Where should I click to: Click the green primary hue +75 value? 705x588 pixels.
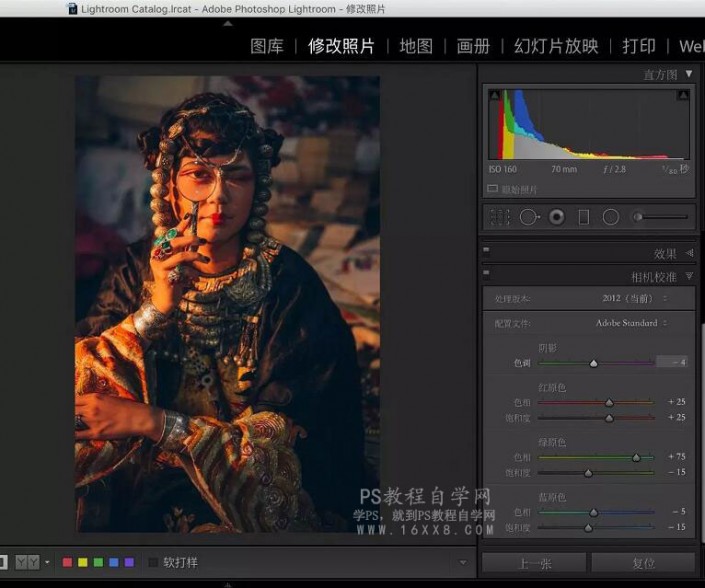(x=677, y=456)
